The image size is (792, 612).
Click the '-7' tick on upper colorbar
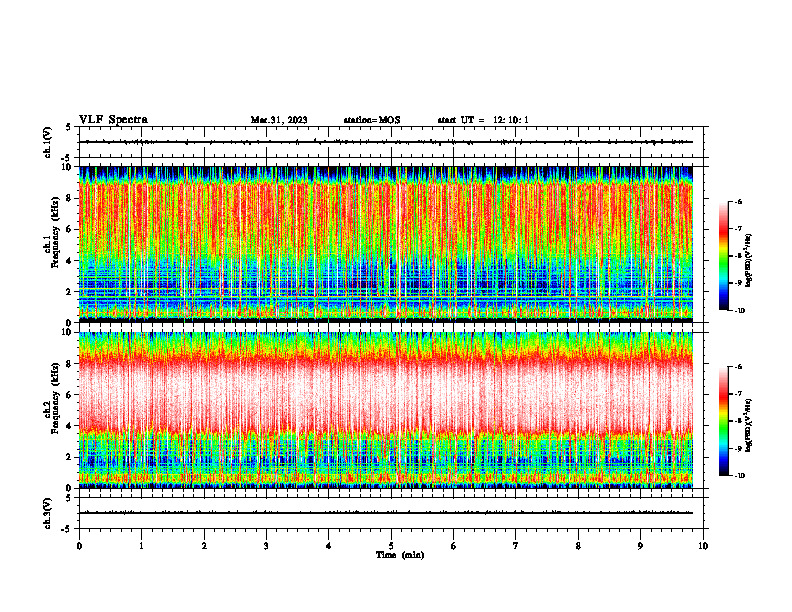pyautogui.click(x=738, y=229)
